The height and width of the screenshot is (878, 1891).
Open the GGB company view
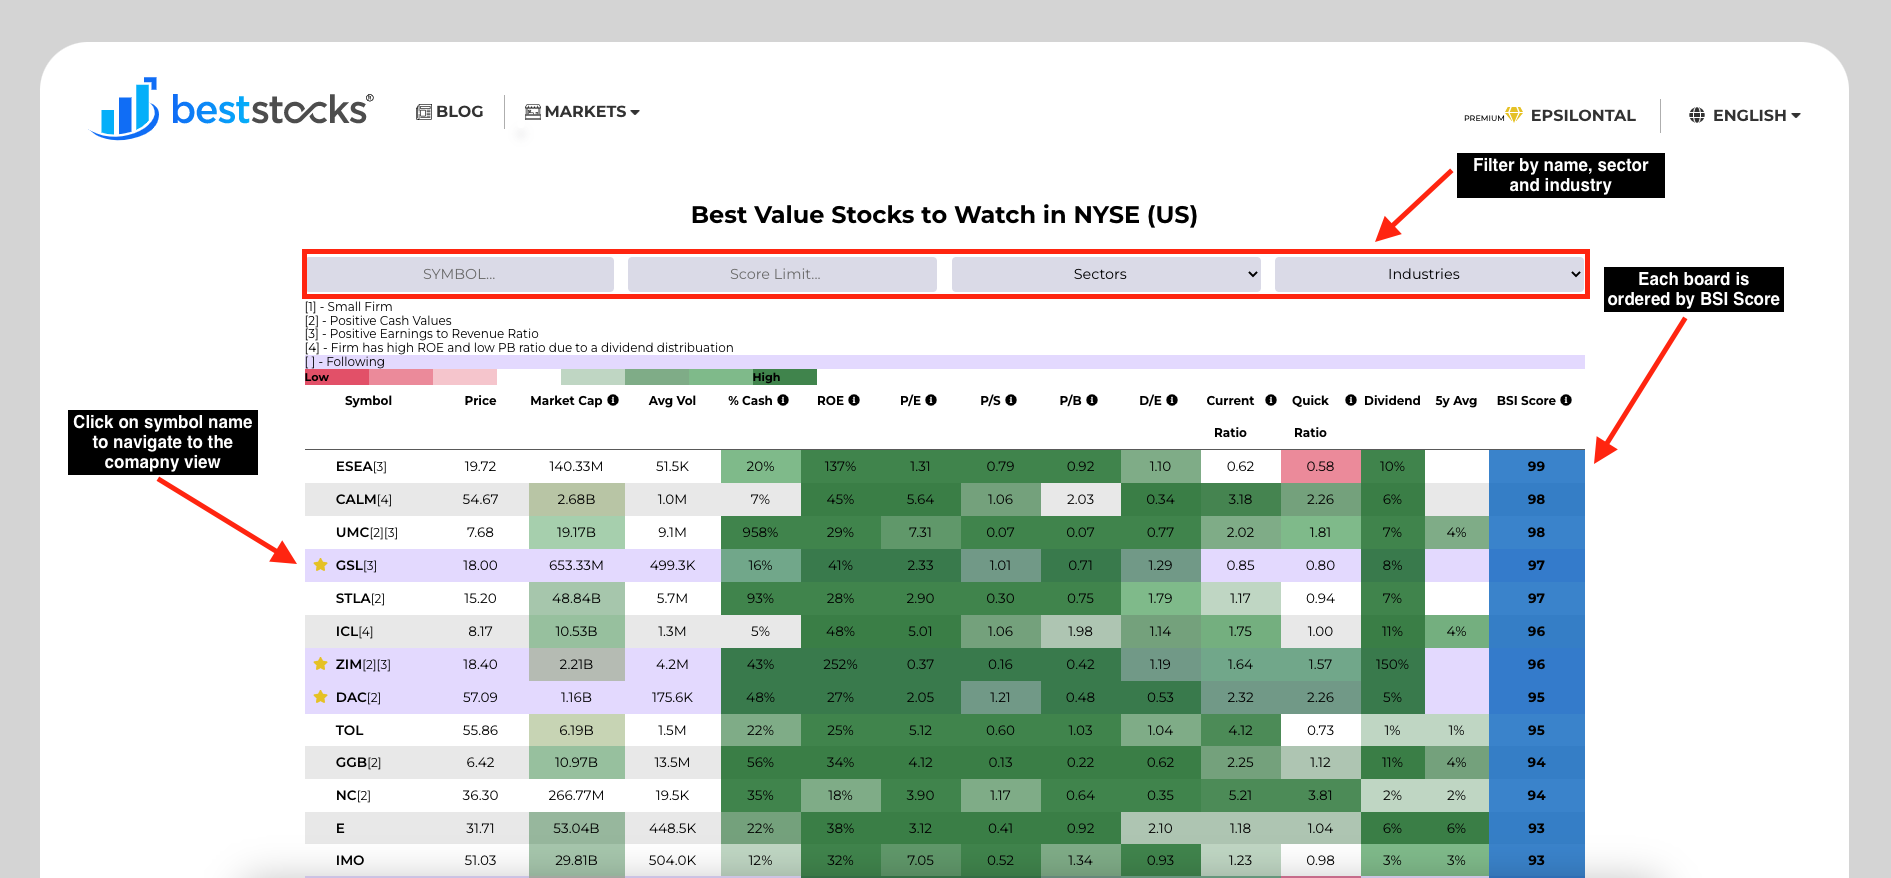pyautogui.click(x=351, y=762)
